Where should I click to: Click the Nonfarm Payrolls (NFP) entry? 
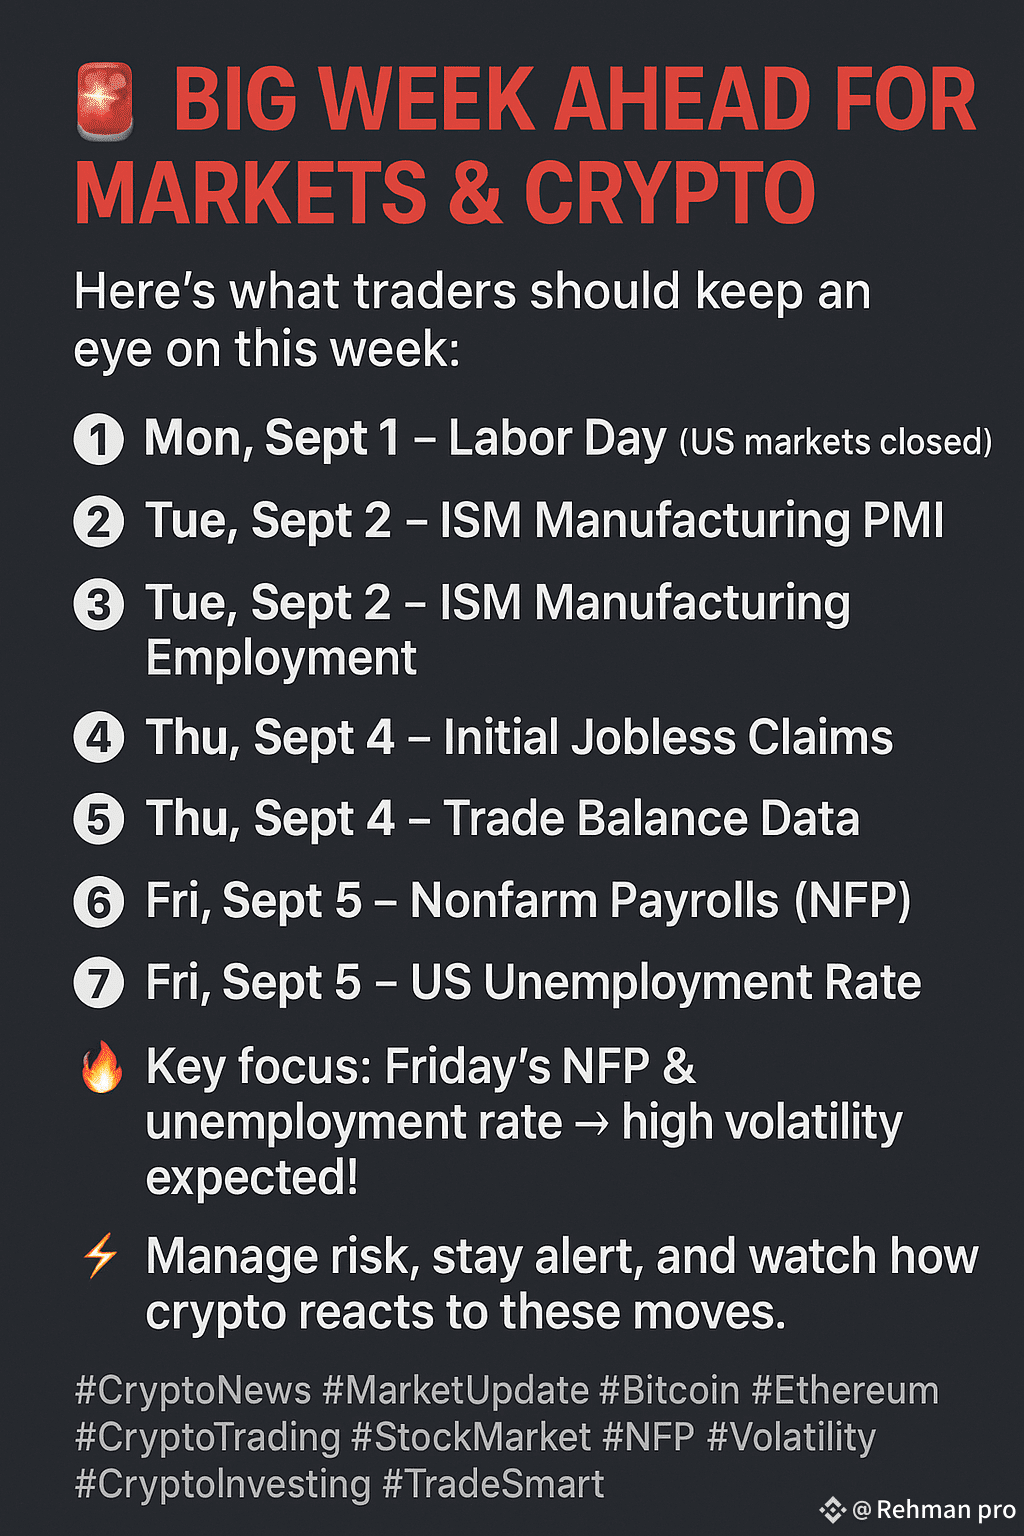[528, 901]
